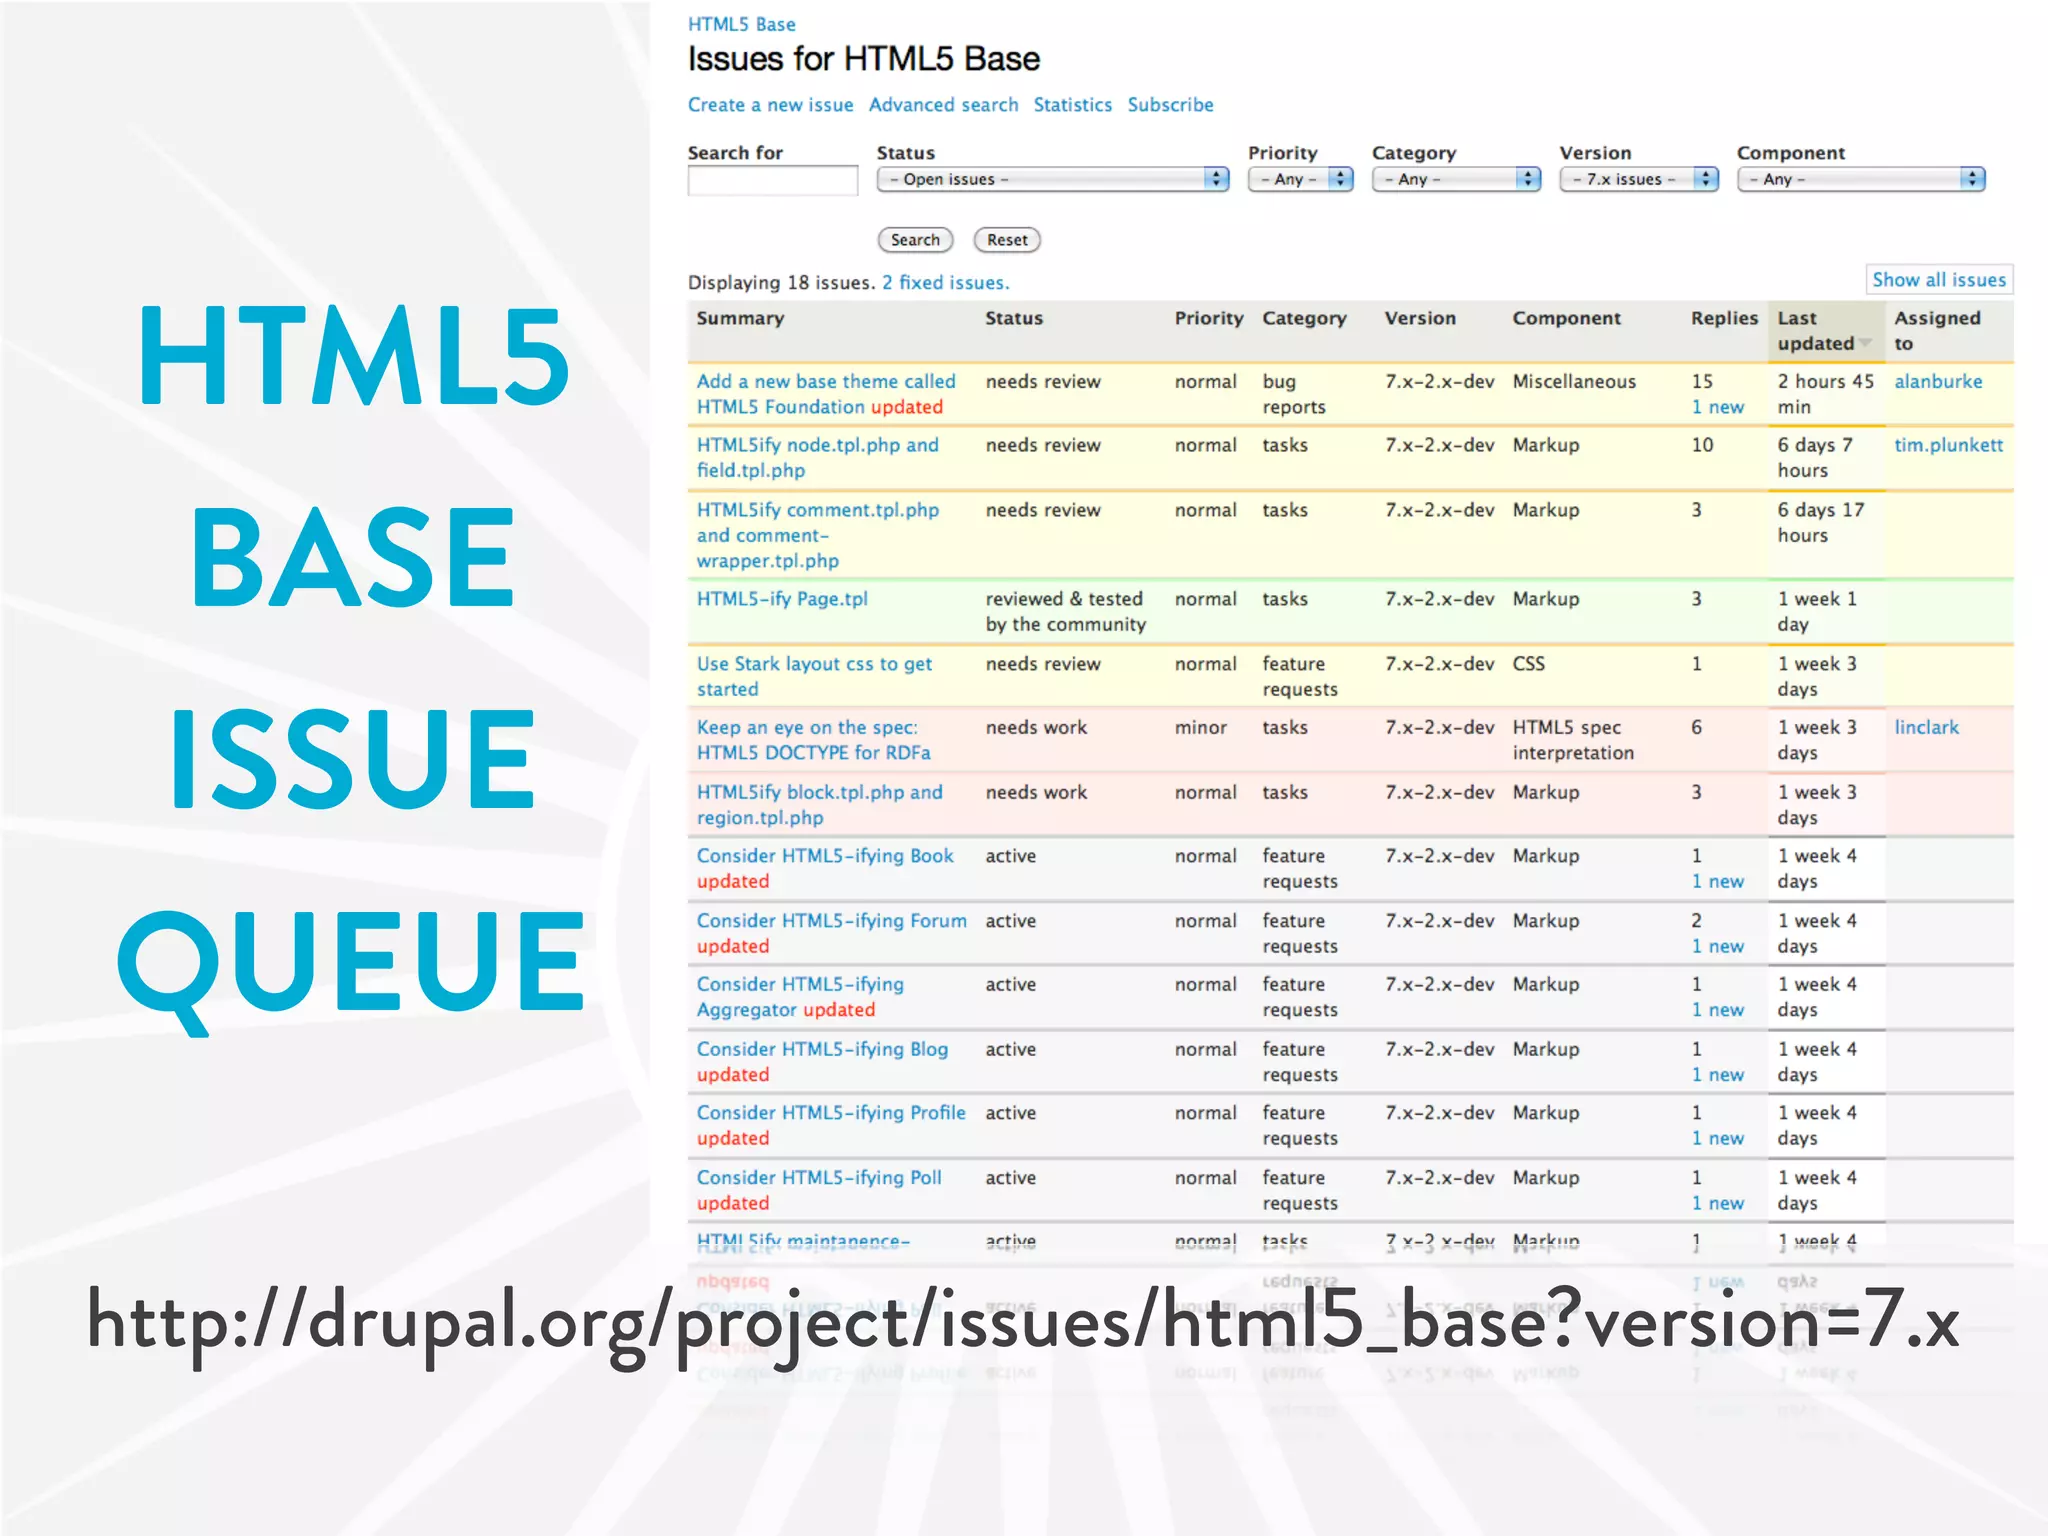This screenshot has width=2048, height=1536.
Task: Select 'reviewed & tested by the community' status text
Action: tap(1065, 612)
